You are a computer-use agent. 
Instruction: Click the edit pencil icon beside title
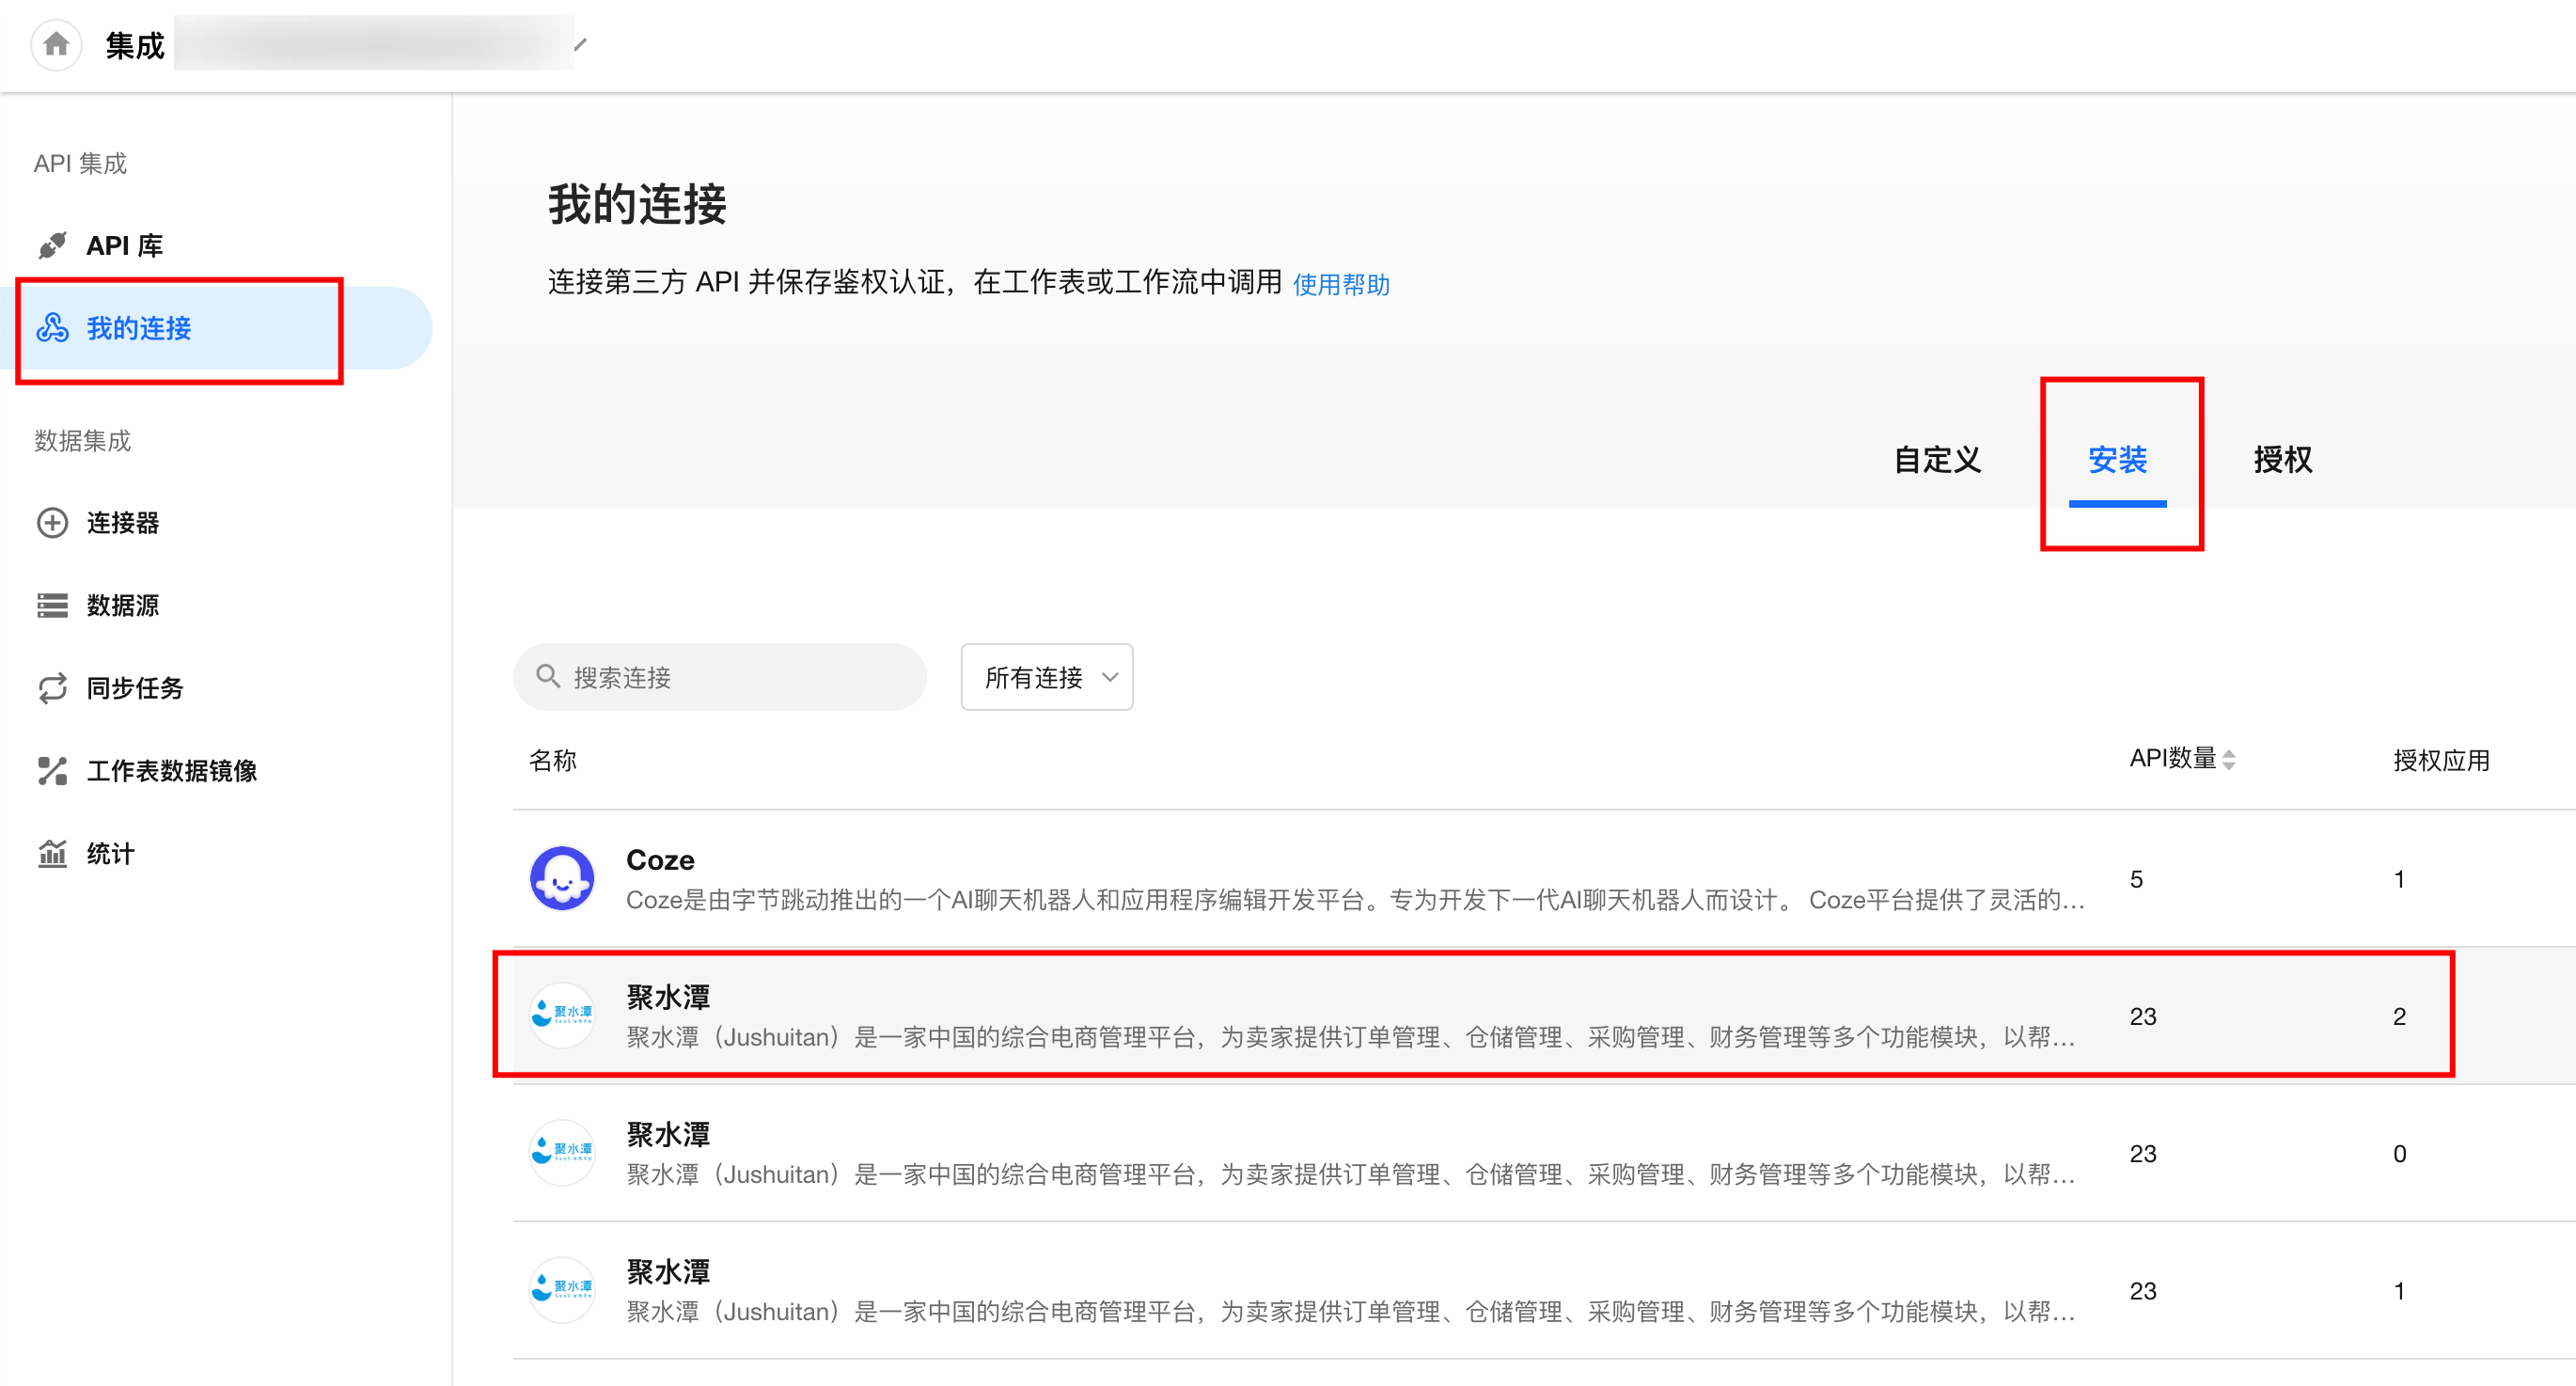pos(580,44)
